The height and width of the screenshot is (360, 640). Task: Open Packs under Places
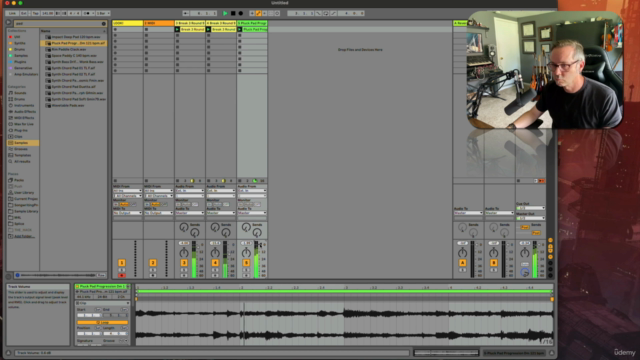(19, 180)
